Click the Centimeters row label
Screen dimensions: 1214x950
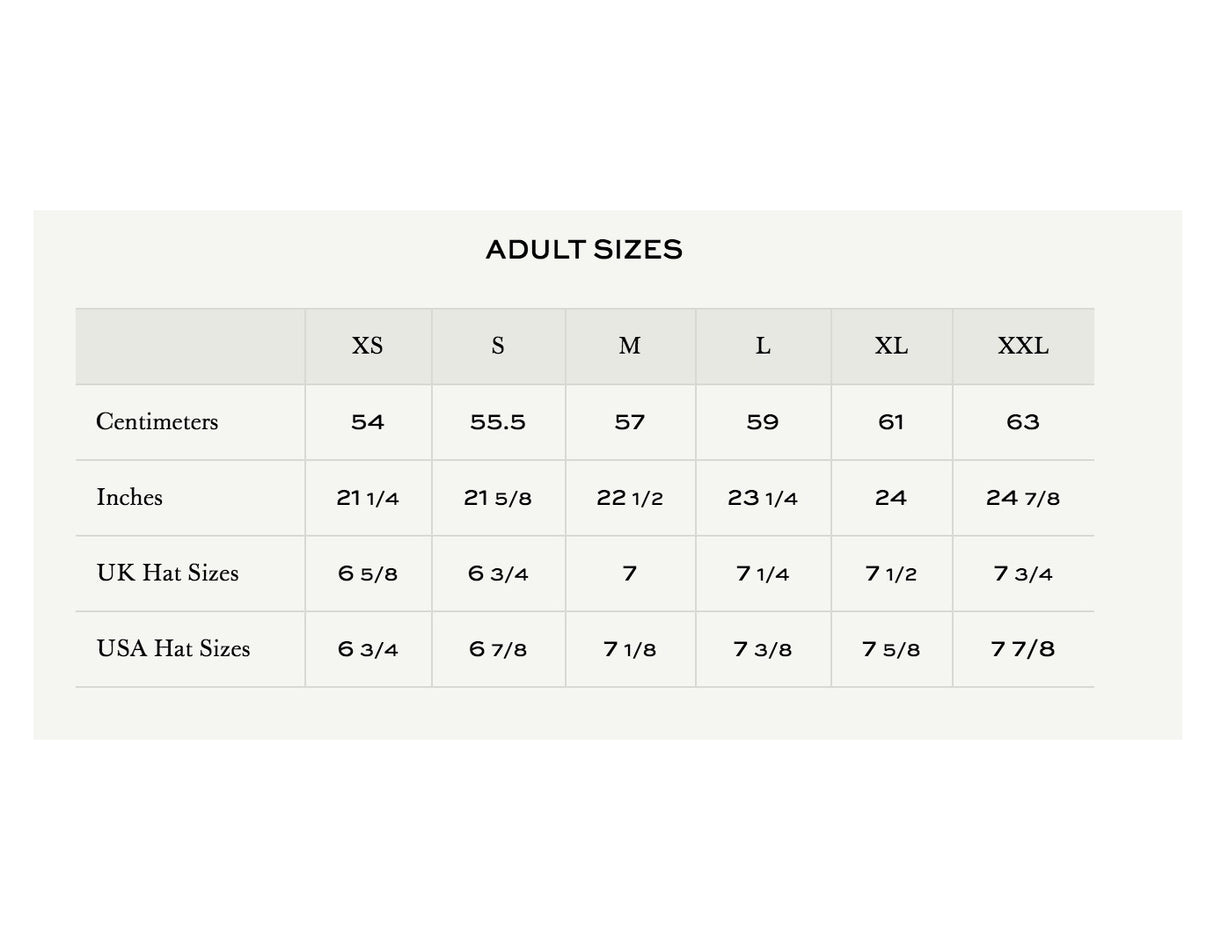point(157,422)
